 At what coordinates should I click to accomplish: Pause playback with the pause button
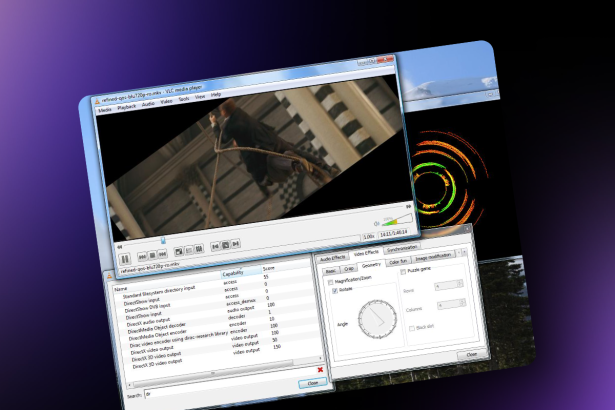click(125, 259)
